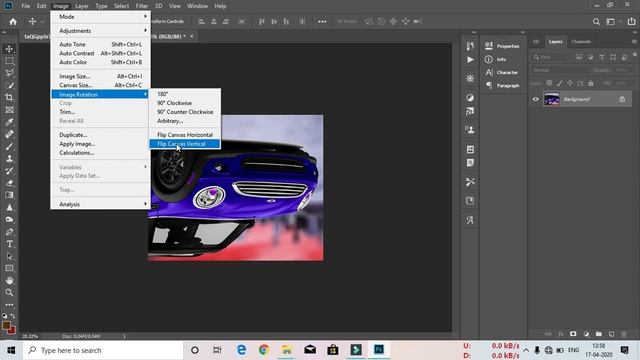Open Chrome from taskbar
The height and width of the screenshot is (360, 640).
coord(264,350)
